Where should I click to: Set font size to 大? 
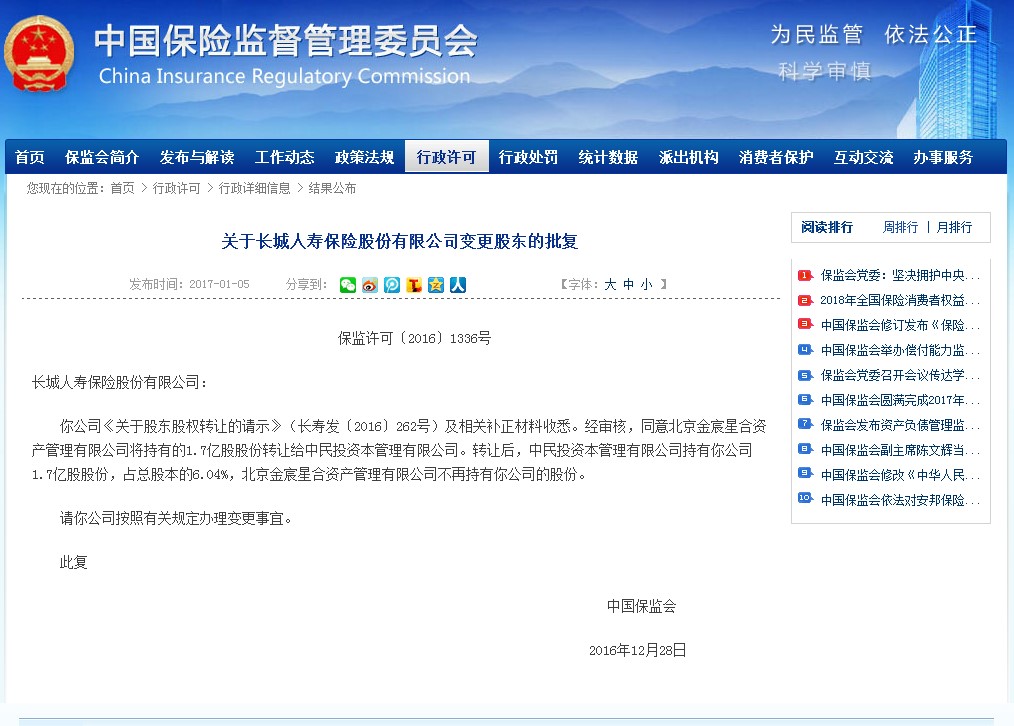click(x=610, y=284)
